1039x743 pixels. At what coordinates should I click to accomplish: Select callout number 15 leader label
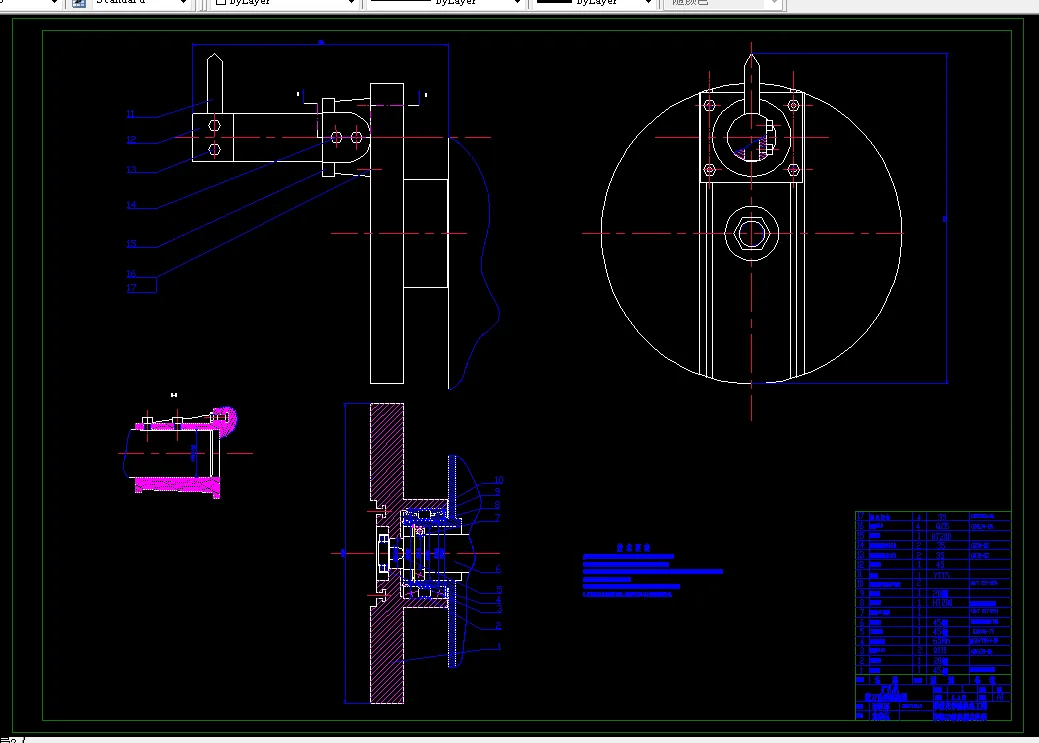tap(131, 244)
